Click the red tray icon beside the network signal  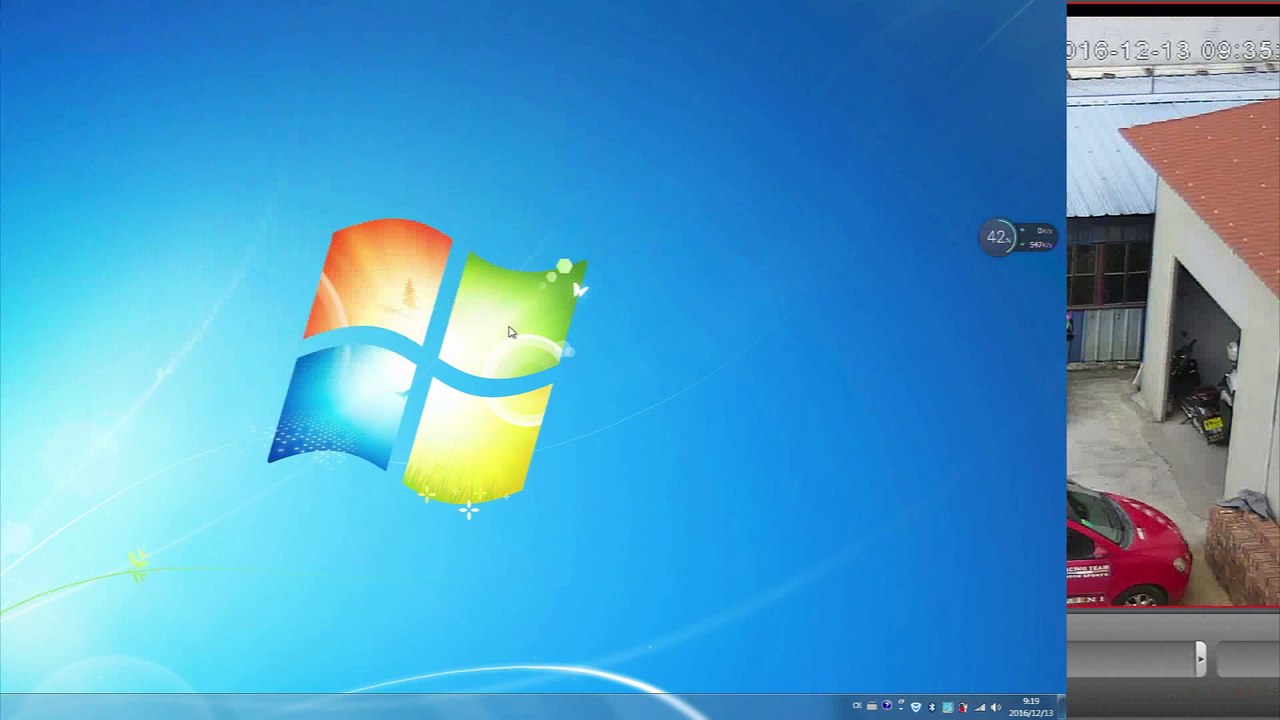[x=963, y=707]
